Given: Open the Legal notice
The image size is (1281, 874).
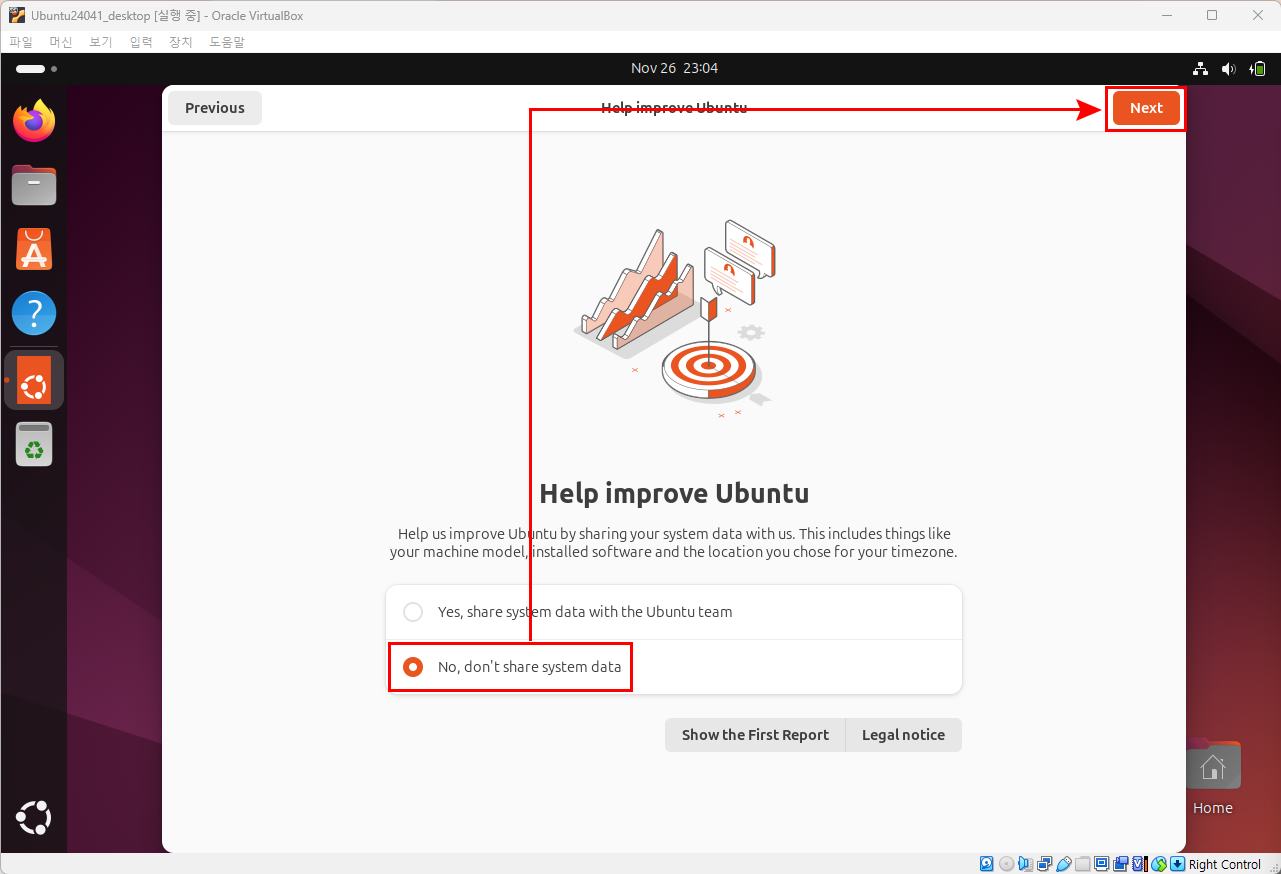Looking at the screenshot, I should [904, 735].
